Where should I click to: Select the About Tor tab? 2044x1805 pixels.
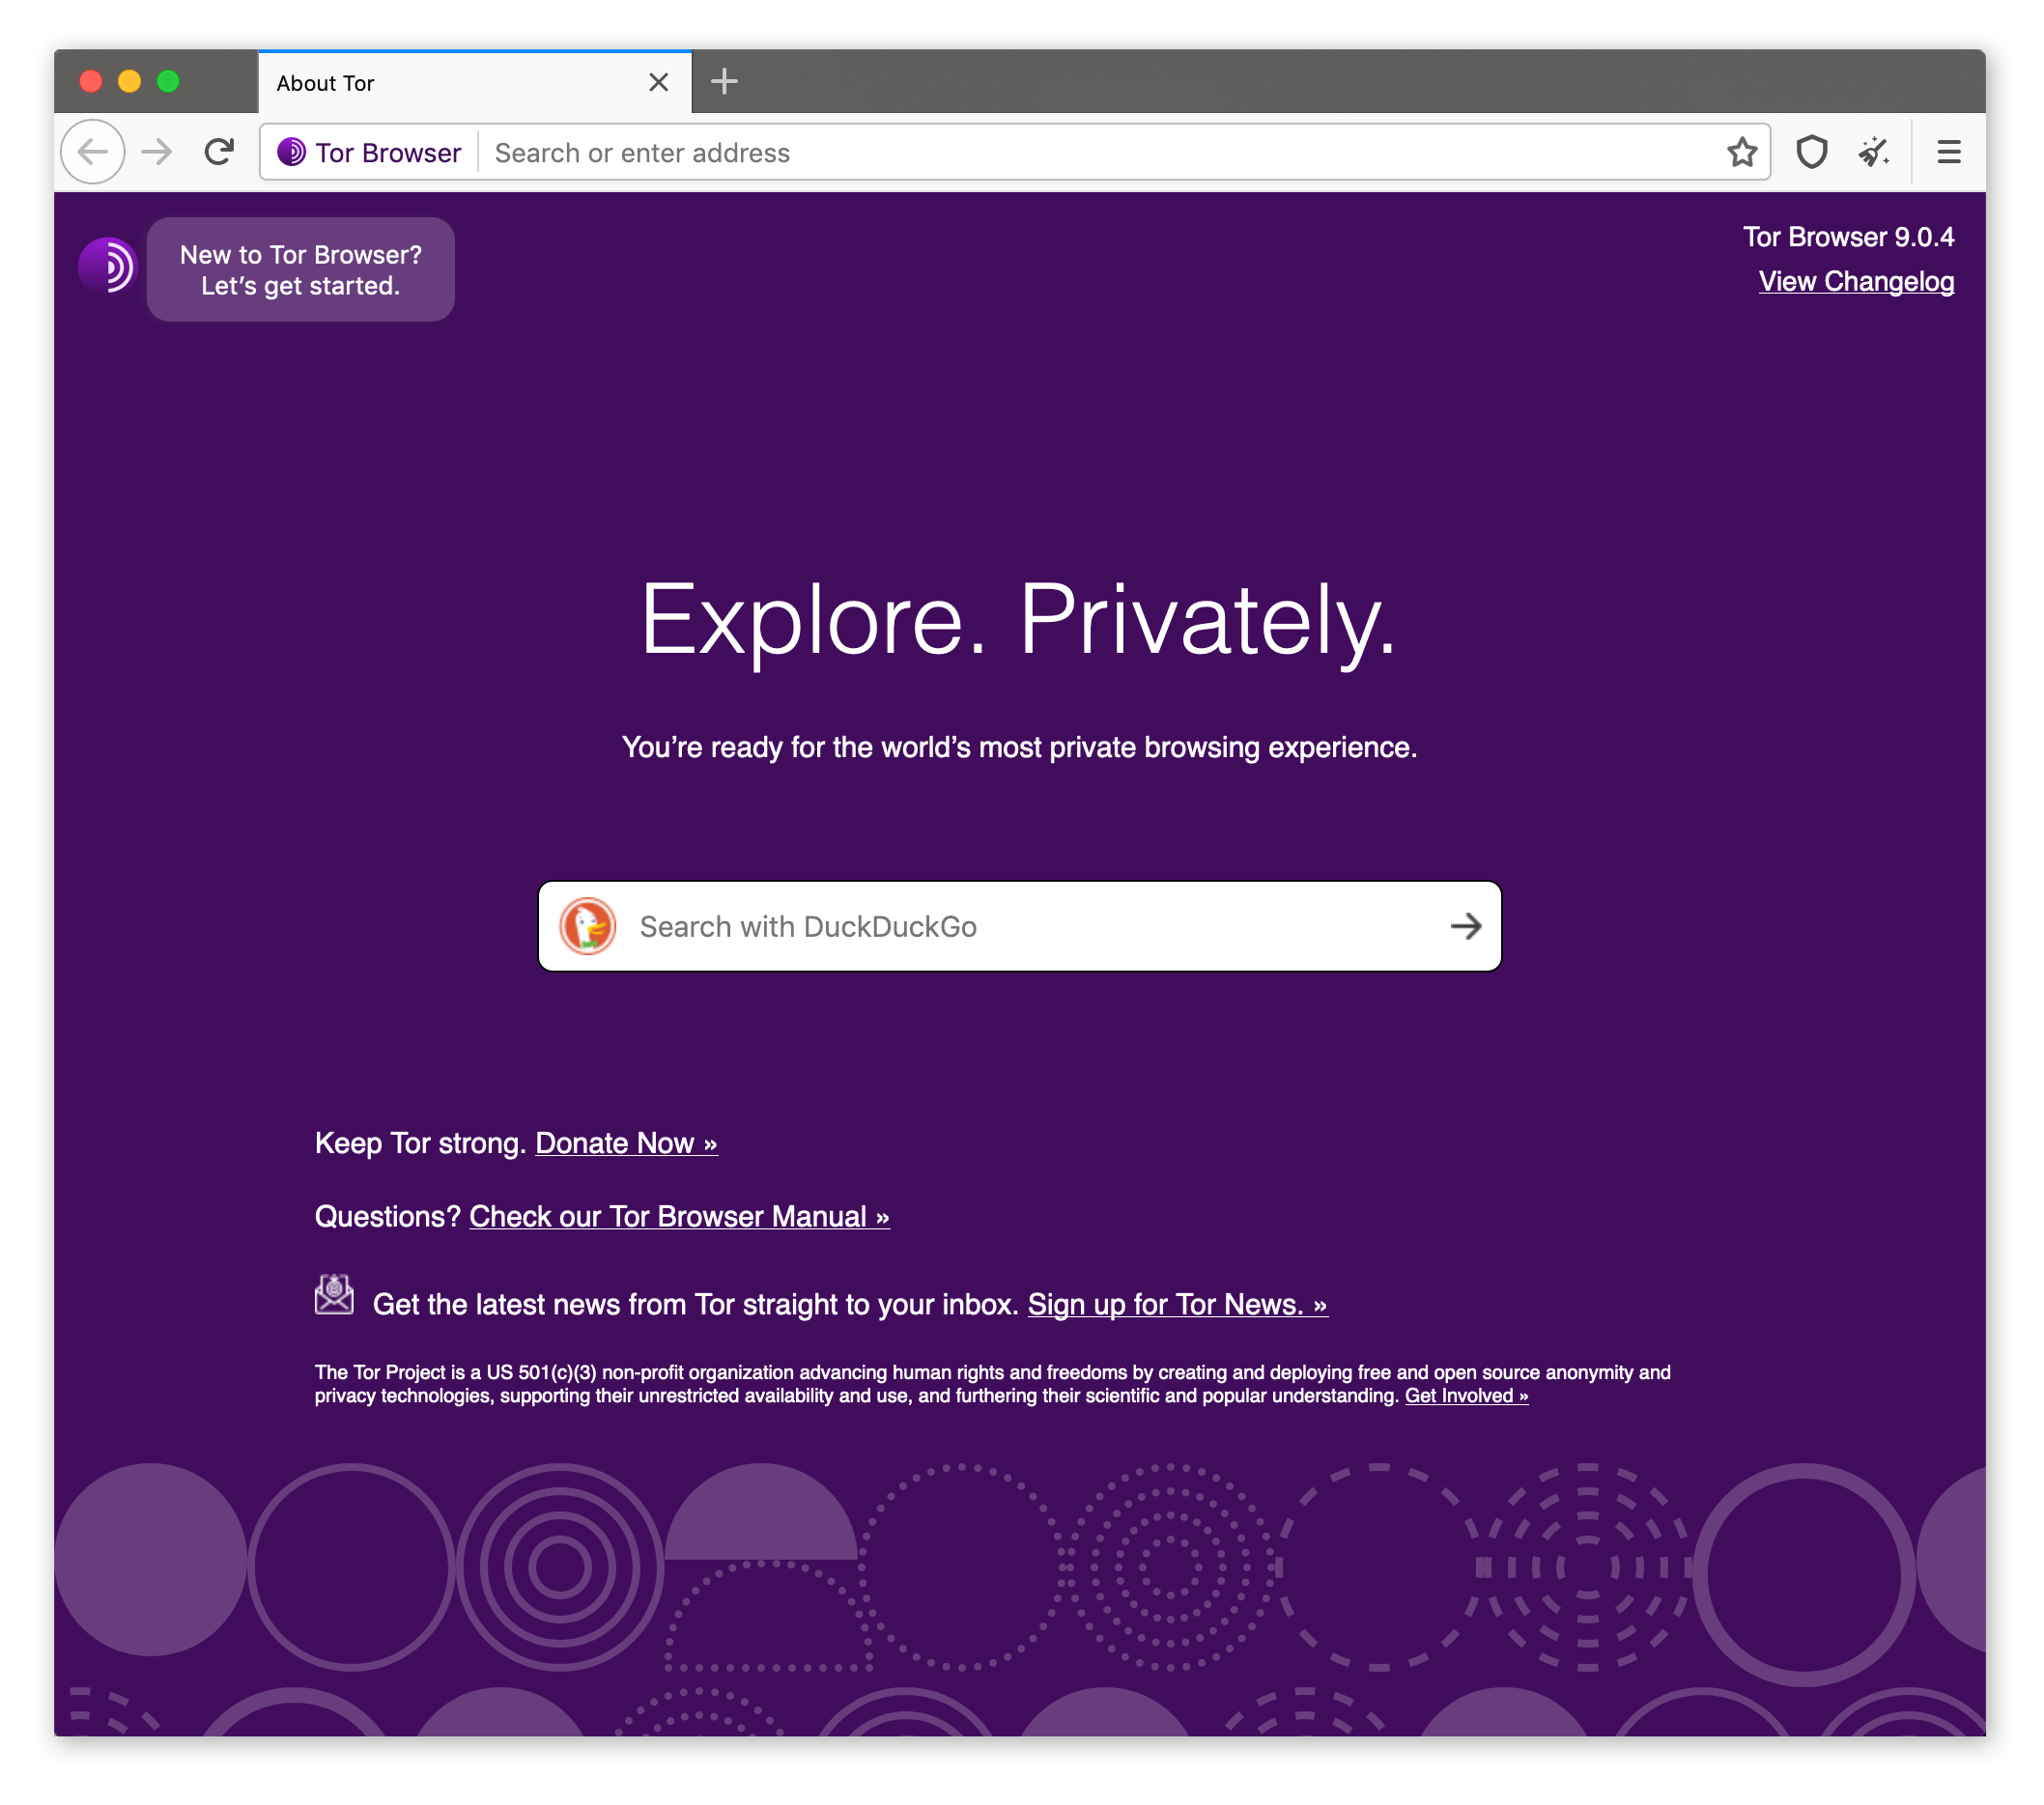(x=475, y=82)
